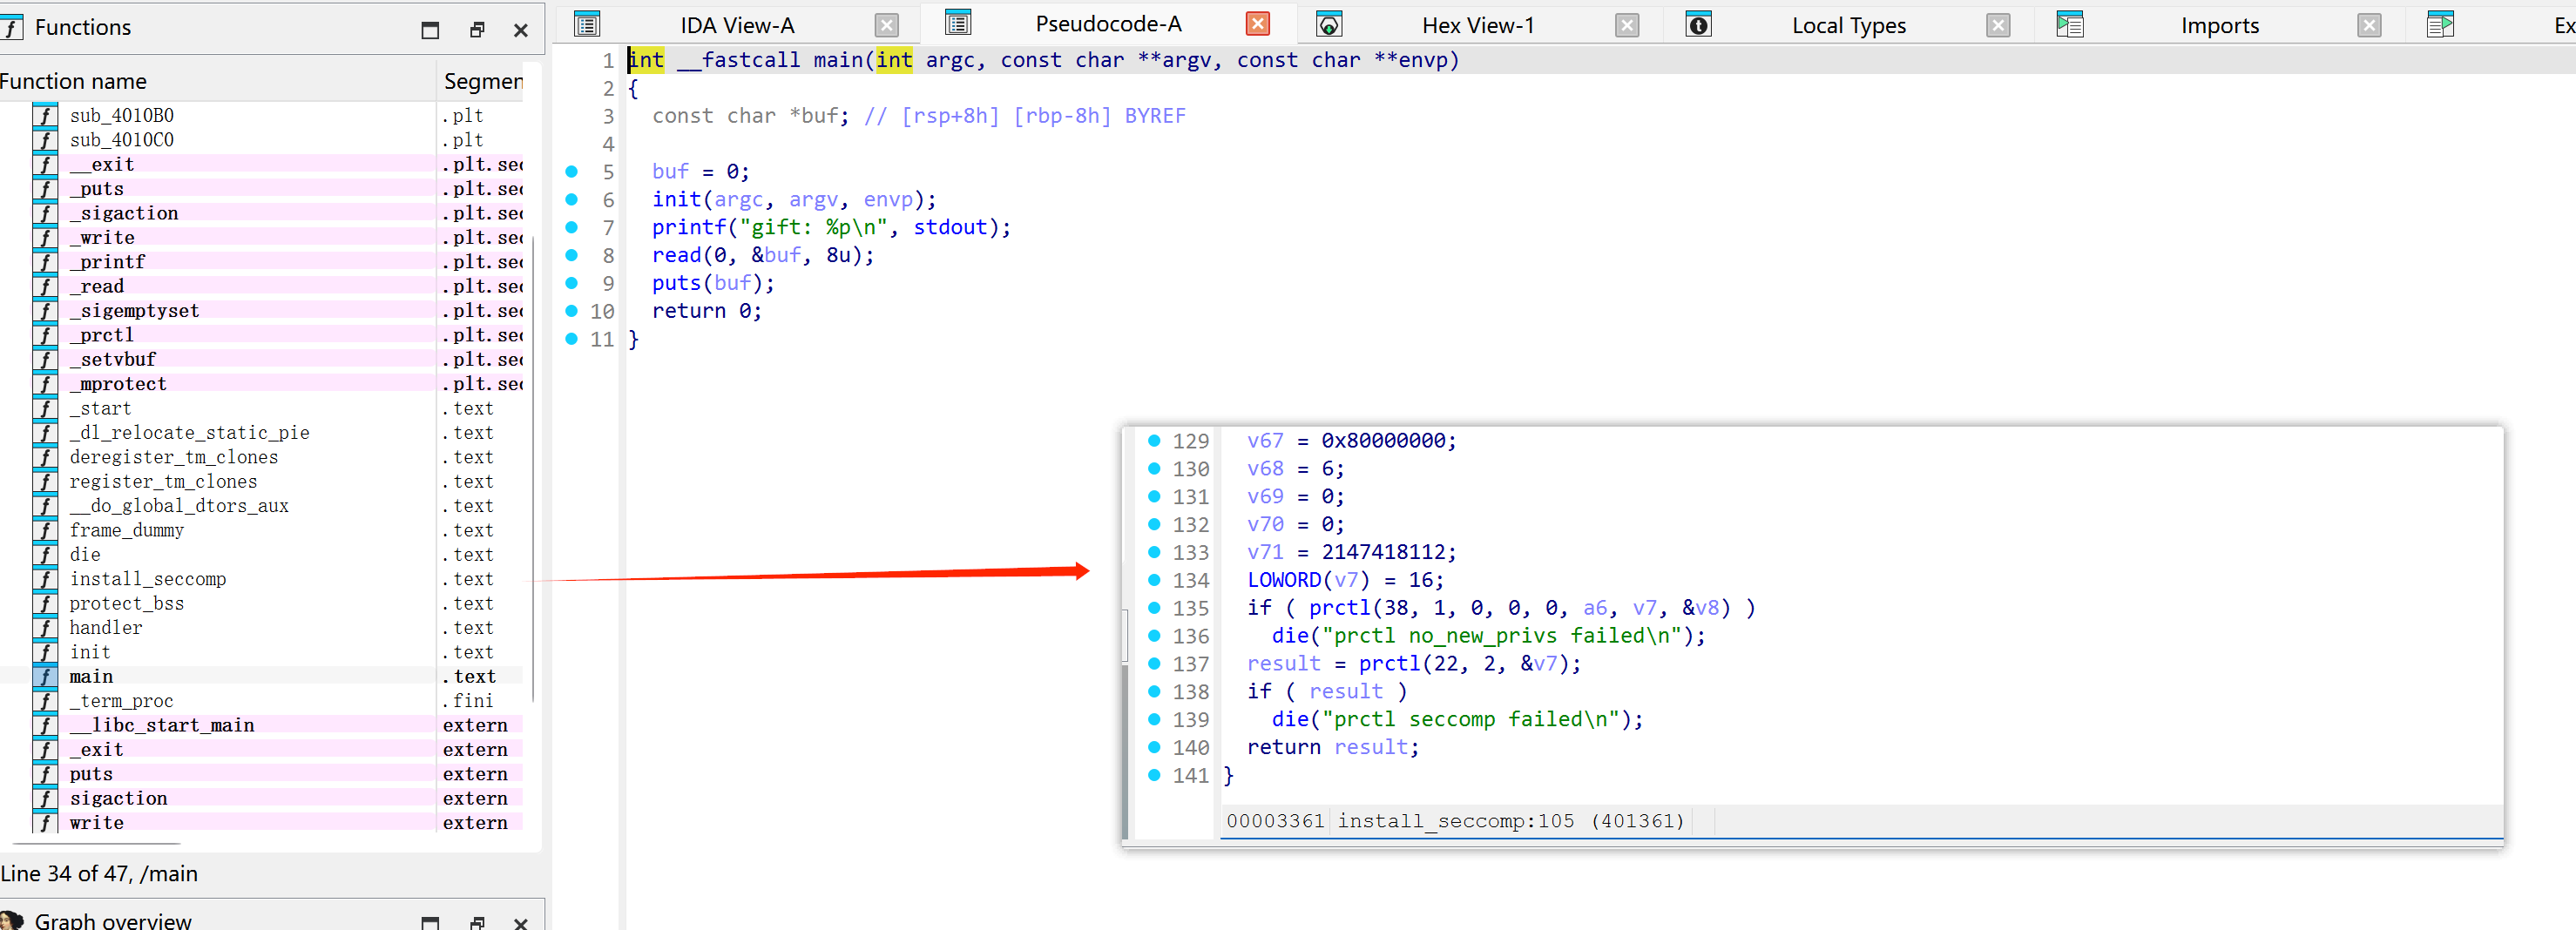2576x930 pixels.
Task: Sort by the Segment column header
Action: click(x=483, y=81)
